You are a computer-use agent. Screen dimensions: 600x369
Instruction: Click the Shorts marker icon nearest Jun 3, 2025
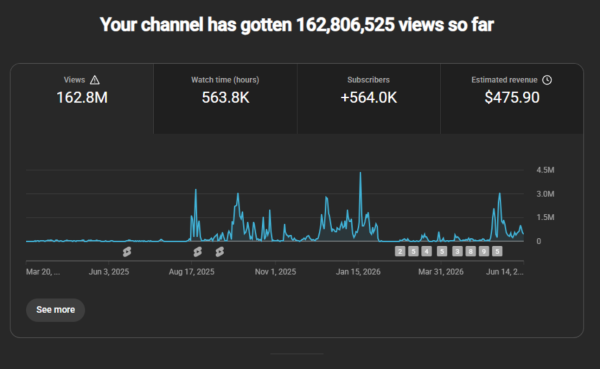(x=127, y=251)
